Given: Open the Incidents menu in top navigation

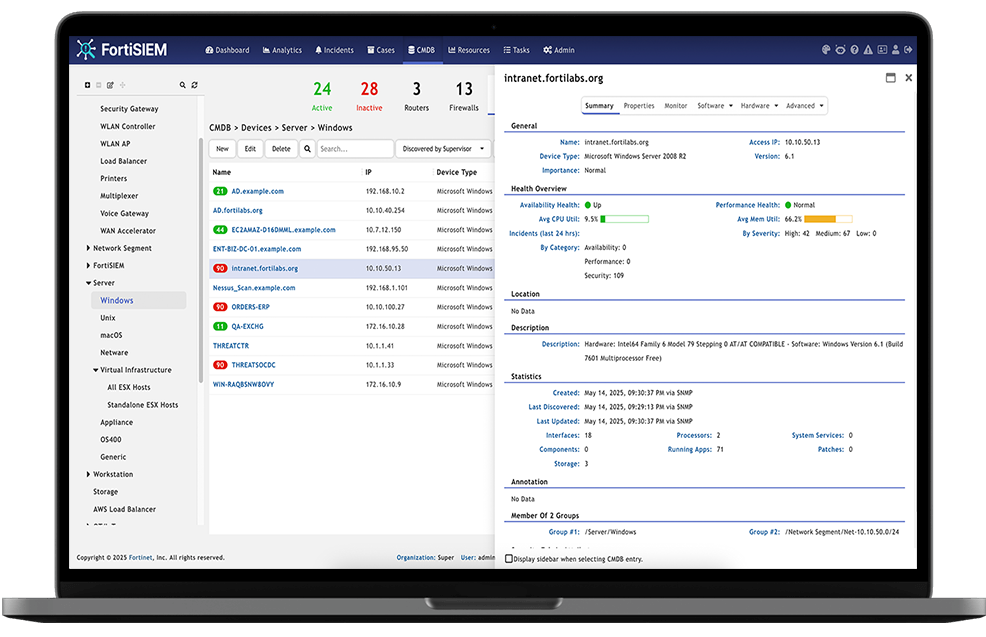Looking at the screenshot, I should coord(334,50).
